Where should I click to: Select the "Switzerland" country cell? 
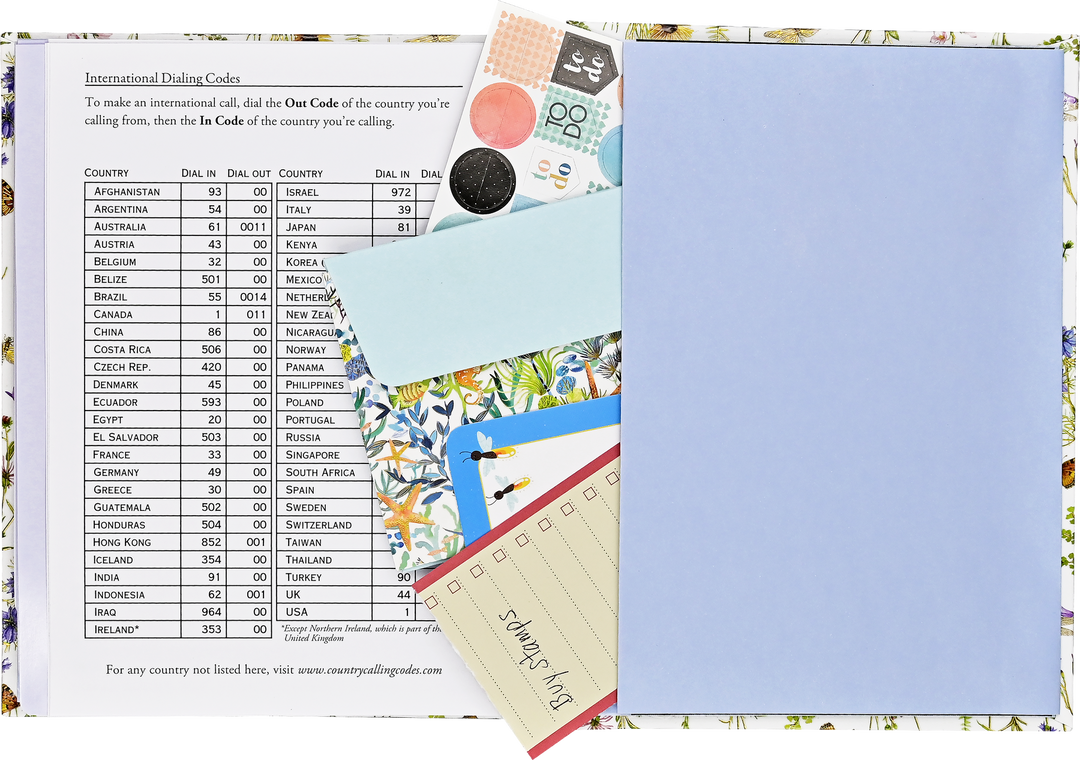(x=325, y=525)
